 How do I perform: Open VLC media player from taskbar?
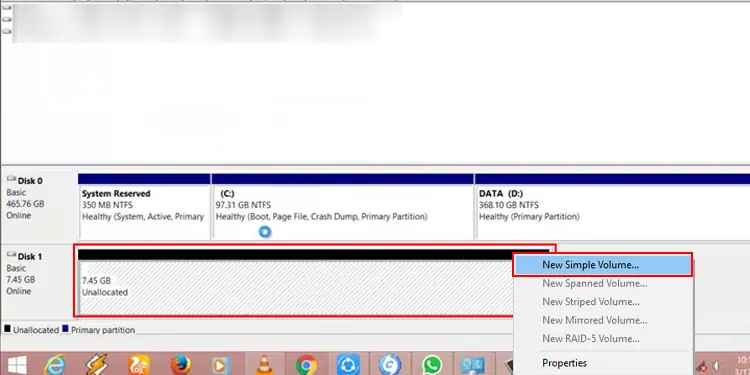pyautogui.click(x=263, y=366)
